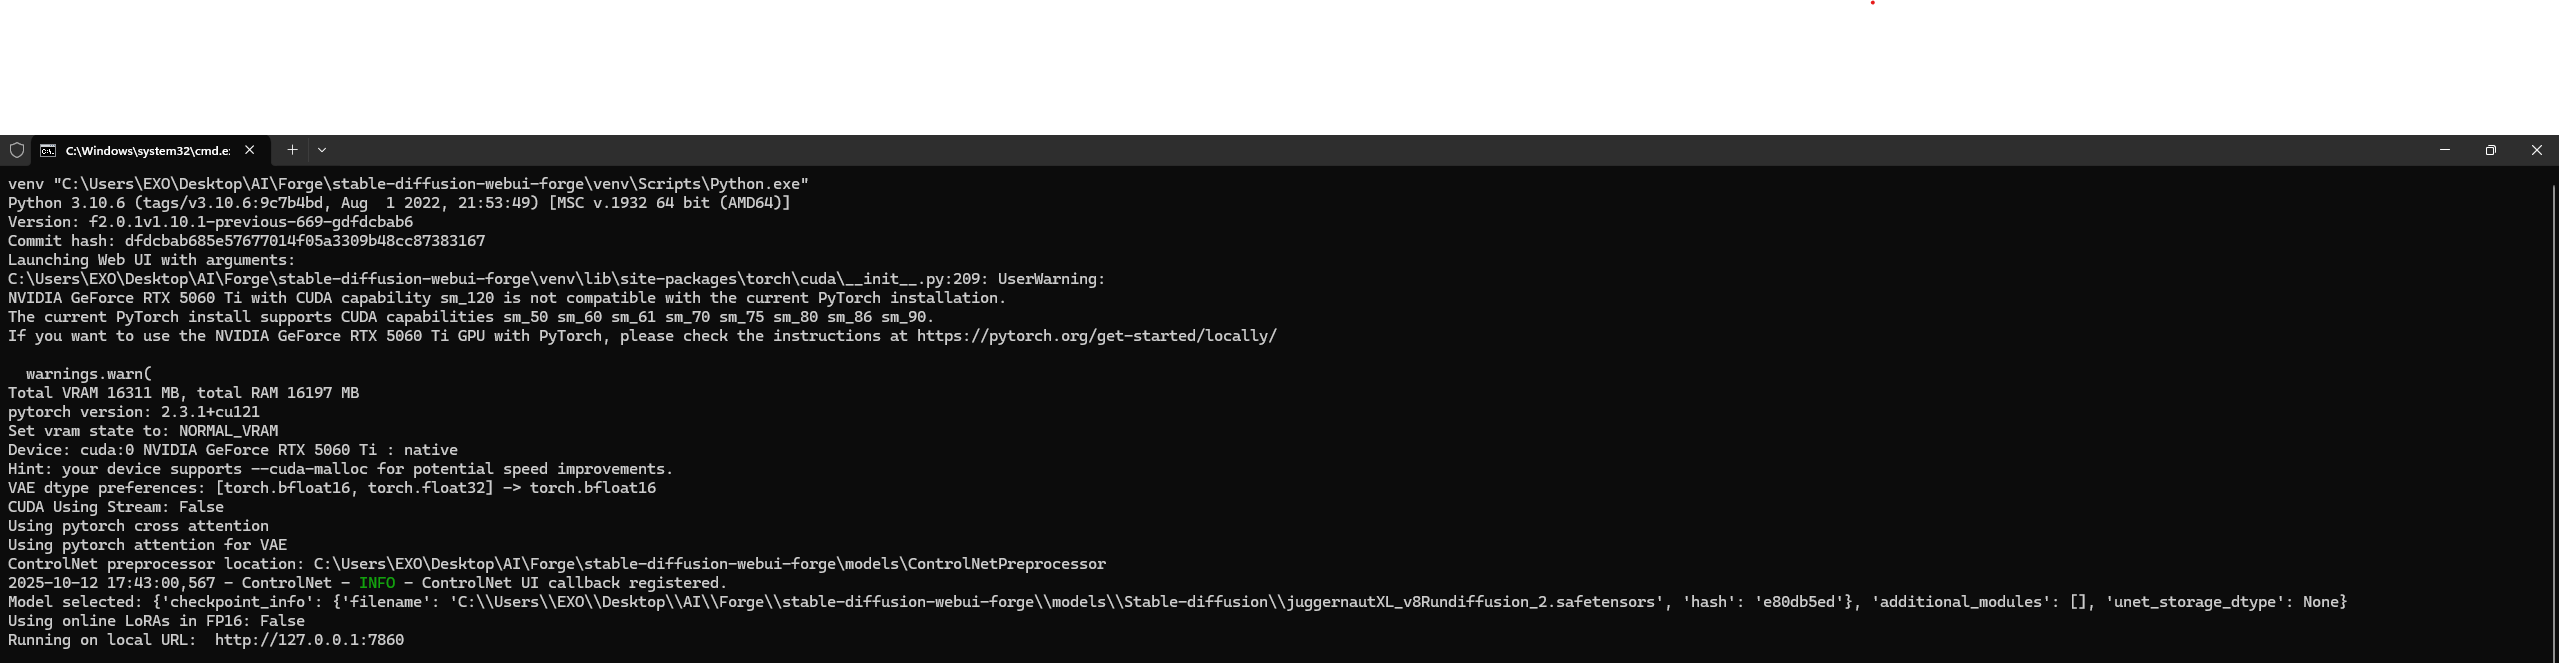Close the cmd.exe tab

tap(250, 150)
